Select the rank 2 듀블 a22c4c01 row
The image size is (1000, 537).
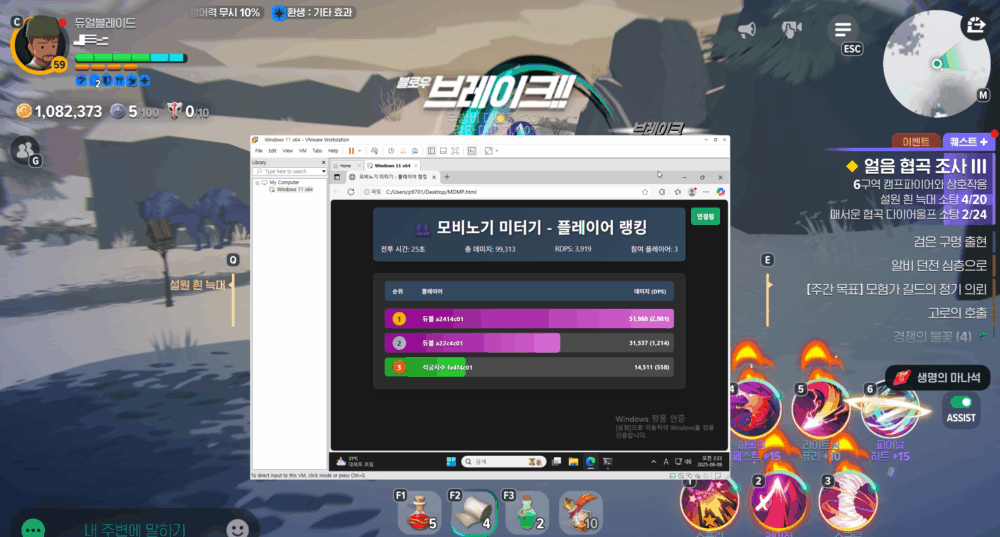[x=529, y=342]
